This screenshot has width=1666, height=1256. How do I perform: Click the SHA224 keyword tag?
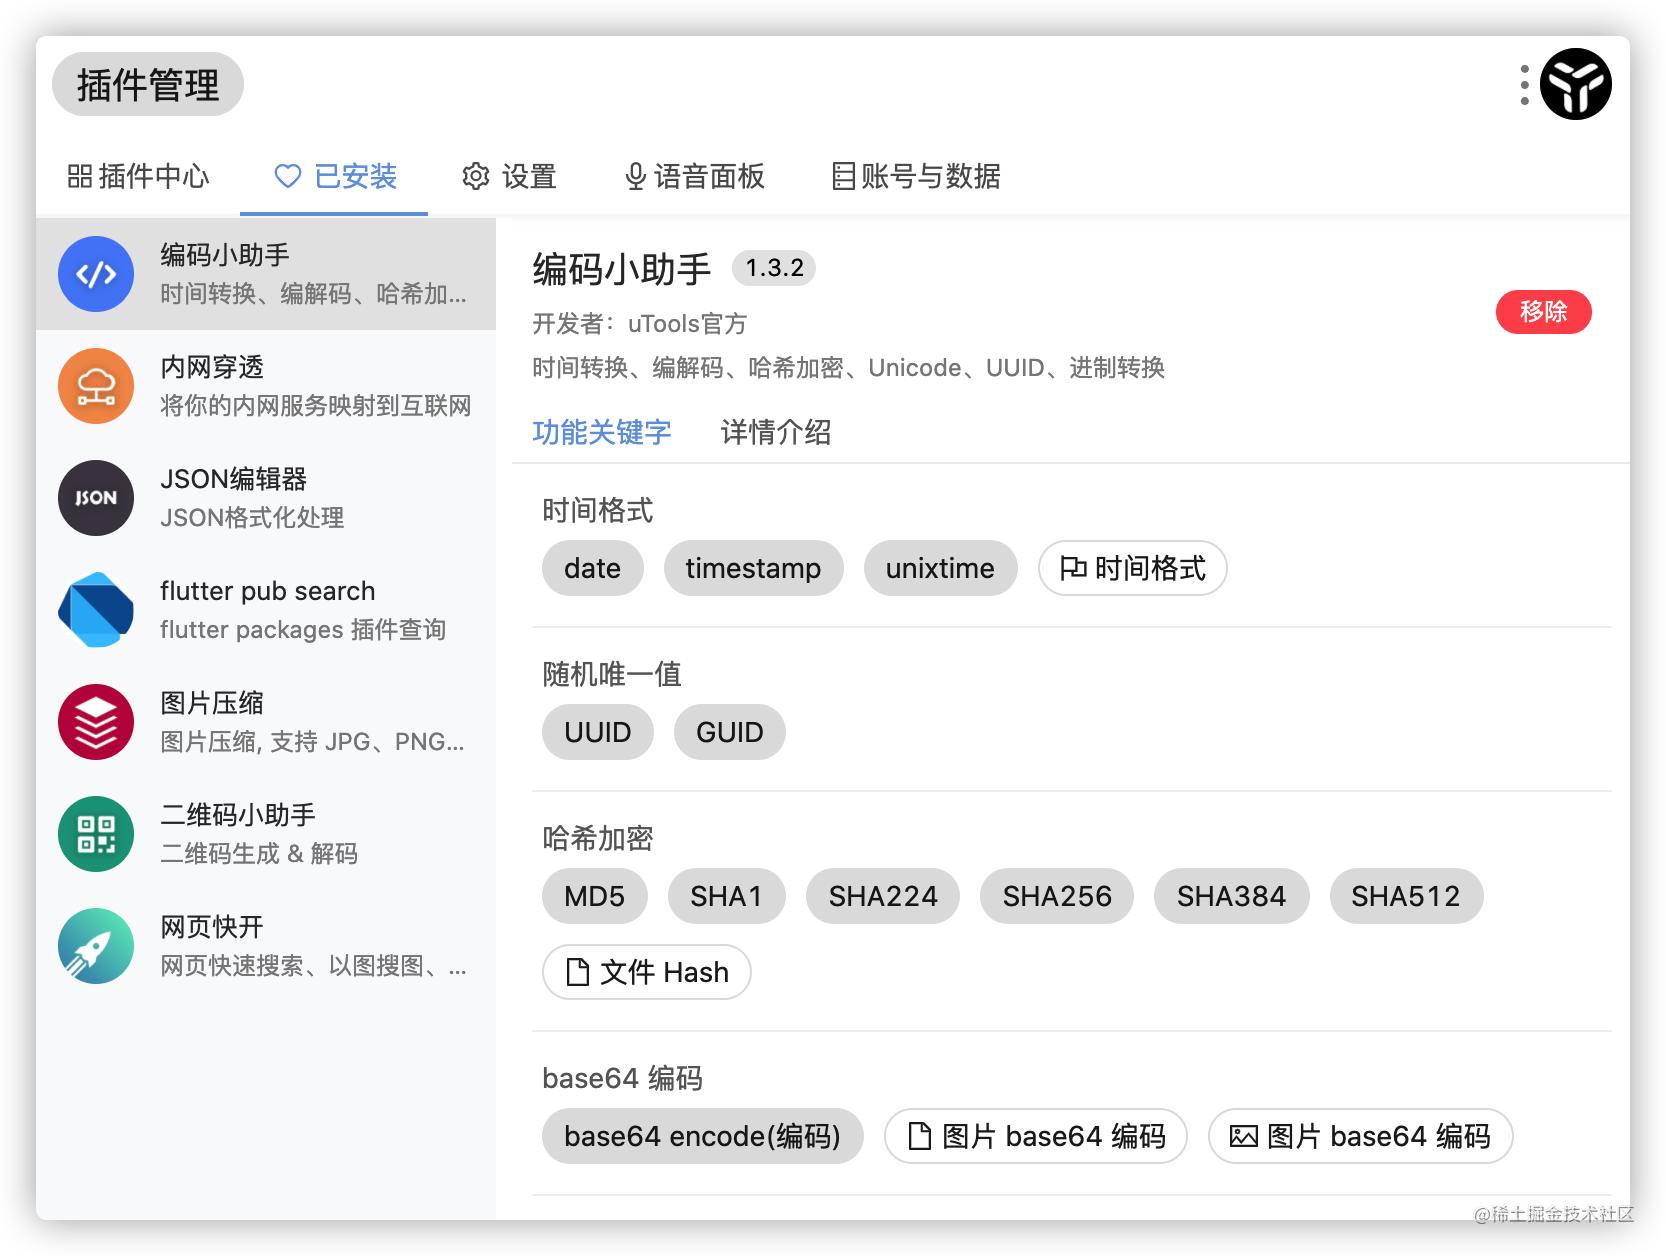(x=883, y=896)
